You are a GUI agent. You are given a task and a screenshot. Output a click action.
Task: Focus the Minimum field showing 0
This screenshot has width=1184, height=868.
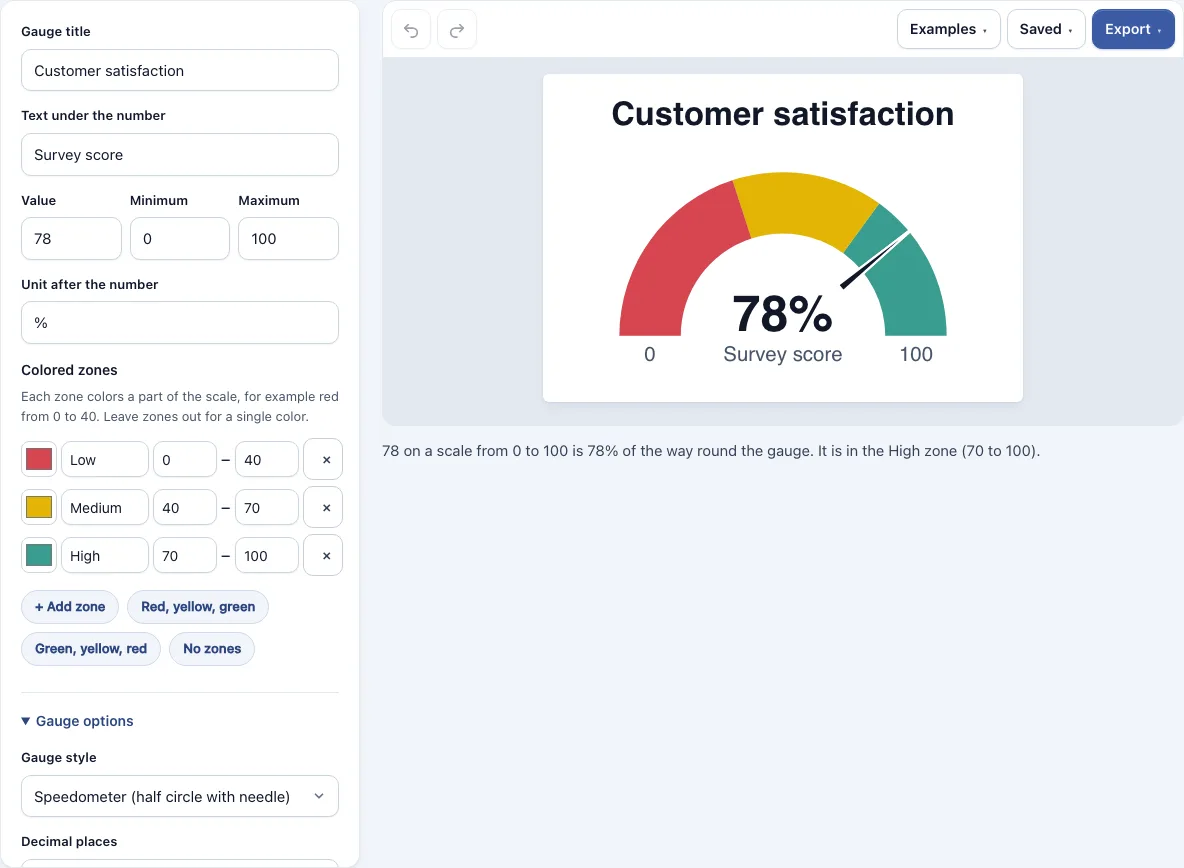[x=180, y=239]
